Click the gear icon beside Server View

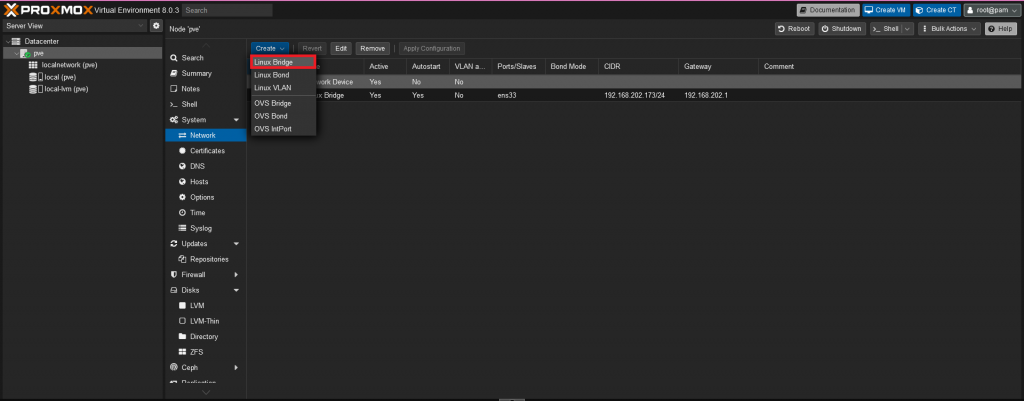(156, 25)
